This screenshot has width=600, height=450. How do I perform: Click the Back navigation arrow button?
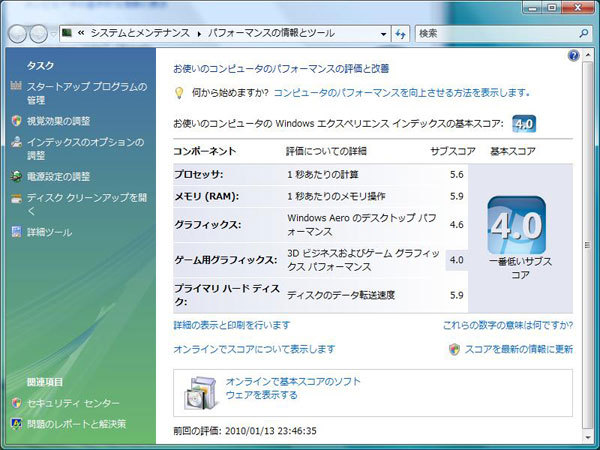[17, 34]
